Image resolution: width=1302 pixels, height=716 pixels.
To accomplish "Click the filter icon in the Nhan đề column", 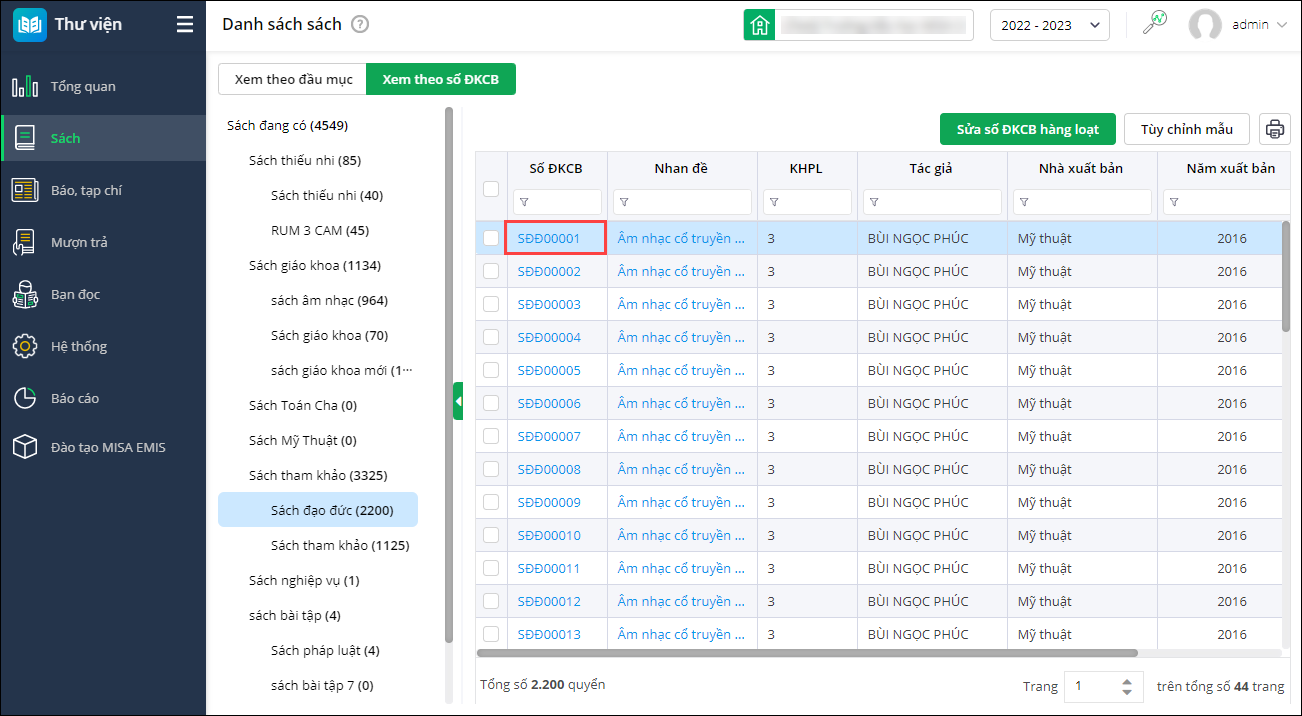I will point(624,203).
